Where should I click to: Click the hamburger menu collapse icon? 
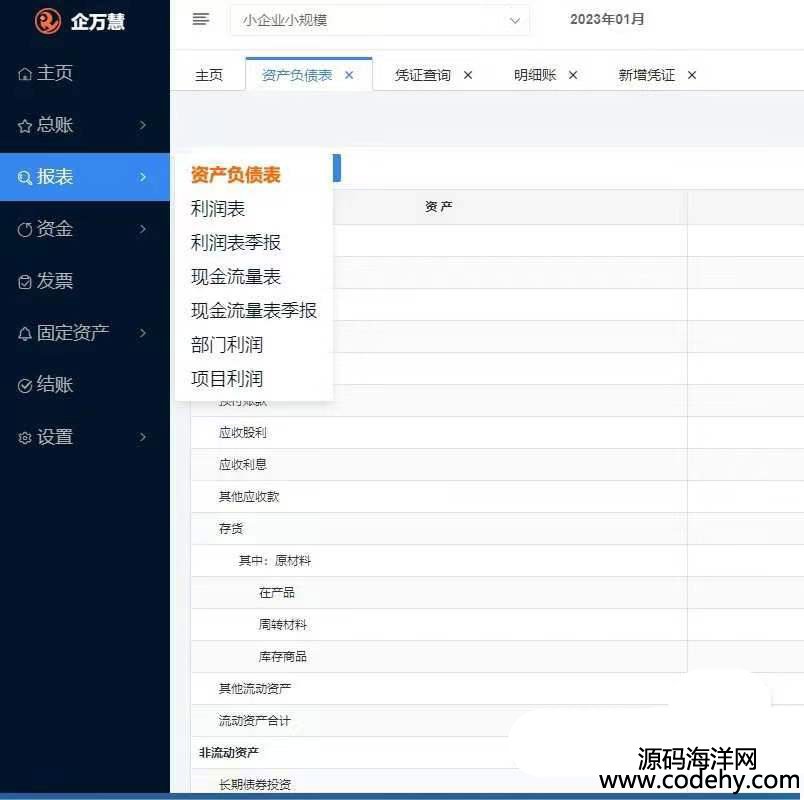coord(201,19)
